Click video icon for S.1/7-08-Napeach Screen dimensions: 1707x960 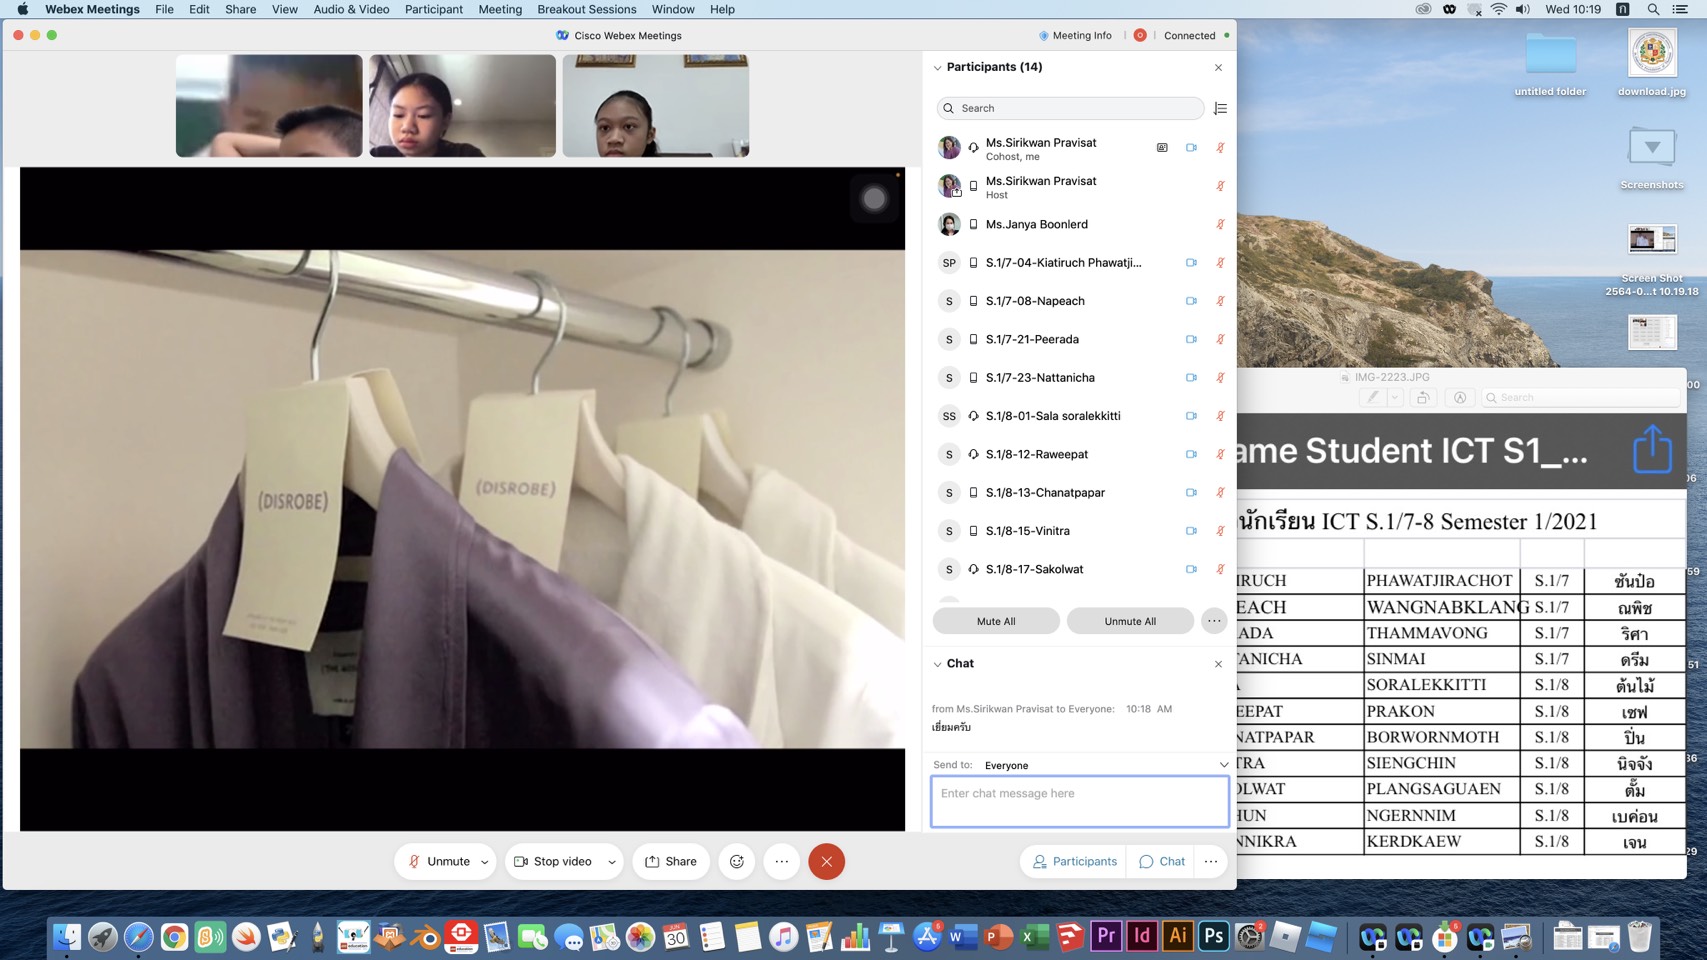click(x=1191, y=301)
